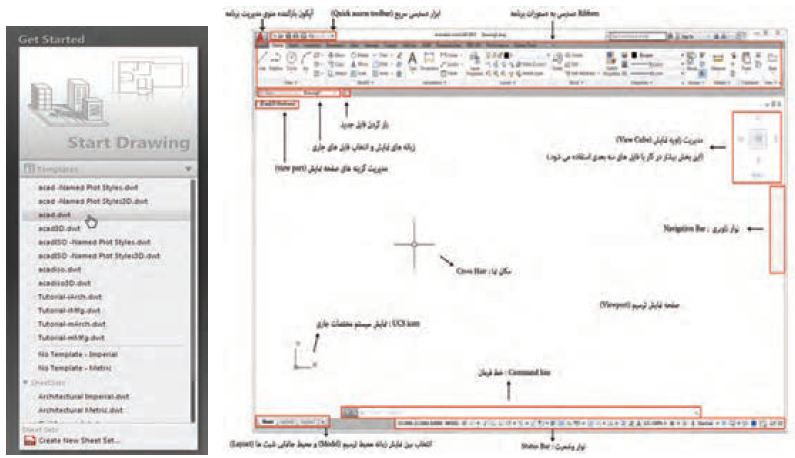The height and width of the screenshot is (458, 795).
Task: Select template acad -Named Plot Styles.dwt
Action: click(88, 187)
